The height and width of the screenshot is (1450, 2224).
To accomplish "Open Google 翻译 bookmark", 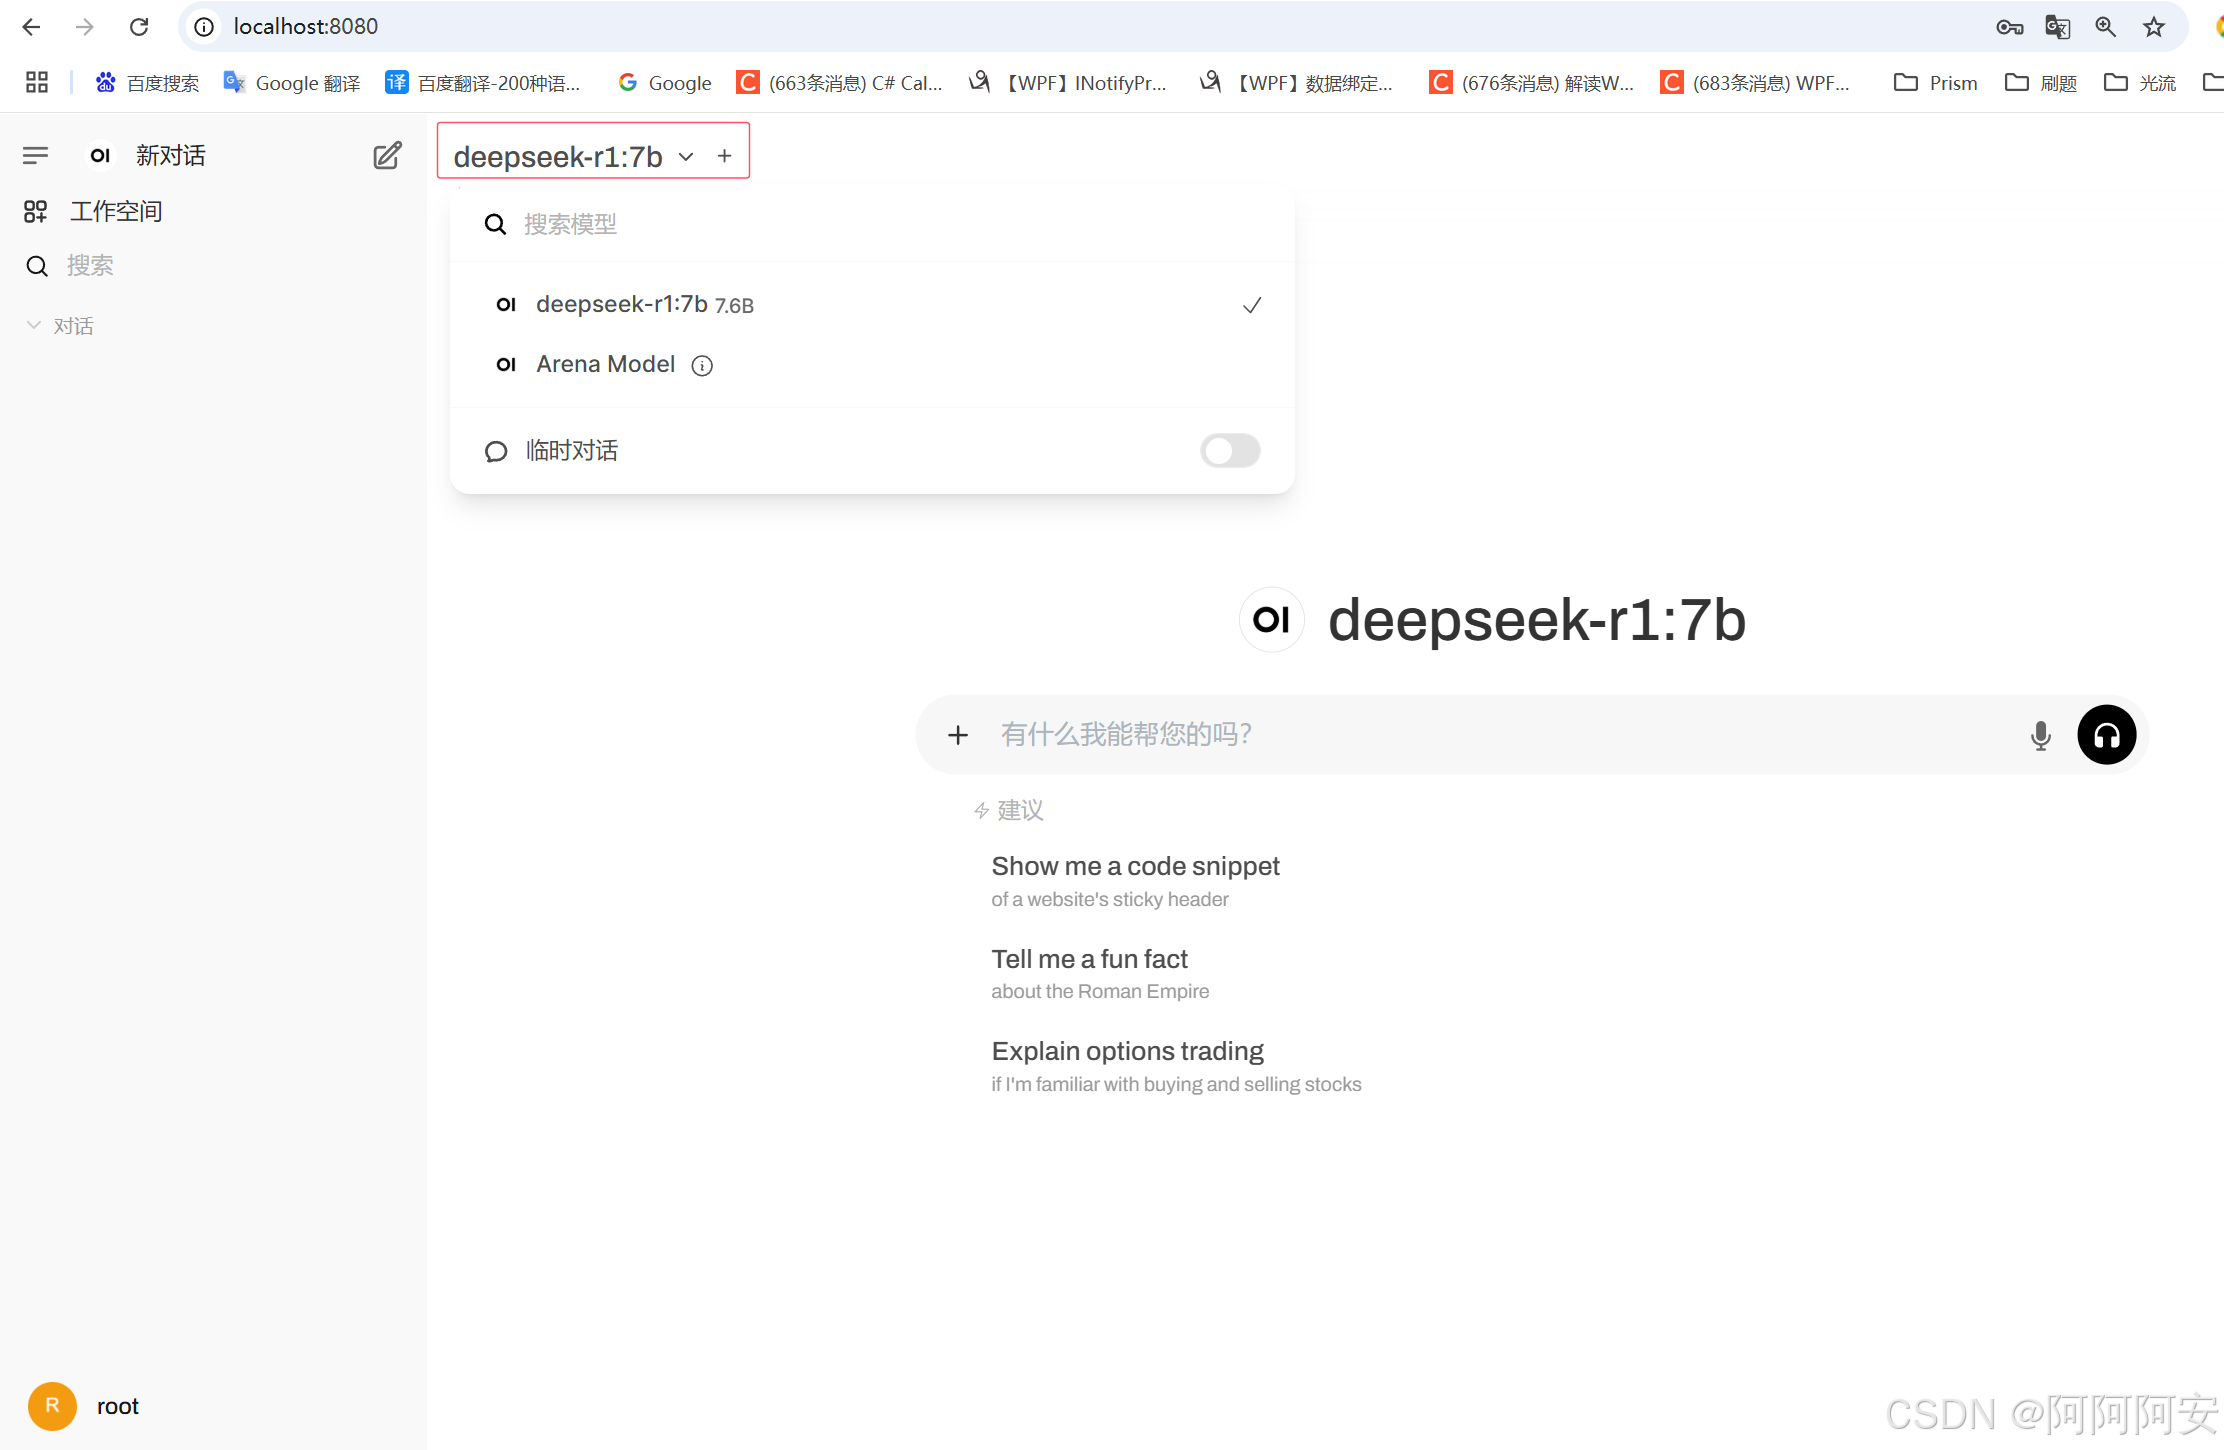I will [x=292, y=83].
